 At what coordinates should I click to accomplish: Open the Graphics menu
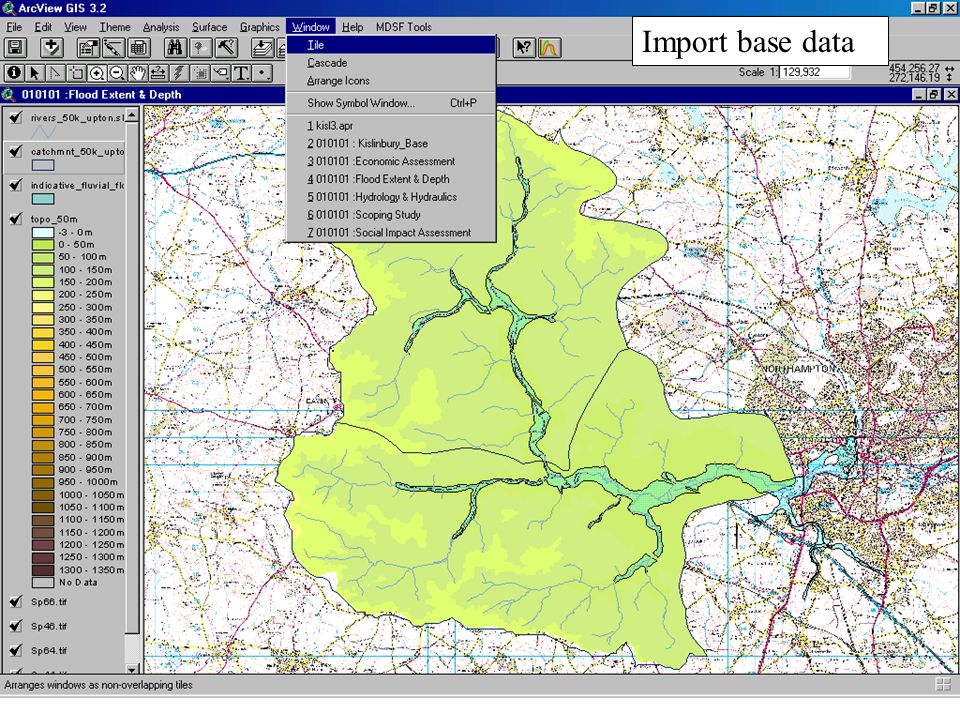(x=260, y=27)
